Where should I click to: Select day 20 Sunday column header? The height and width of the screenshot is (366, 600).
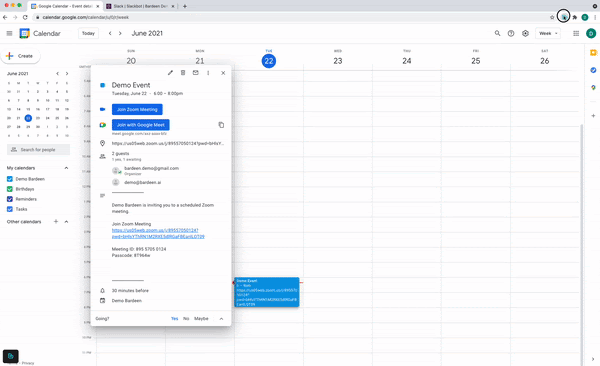click(x=131, y=61)
